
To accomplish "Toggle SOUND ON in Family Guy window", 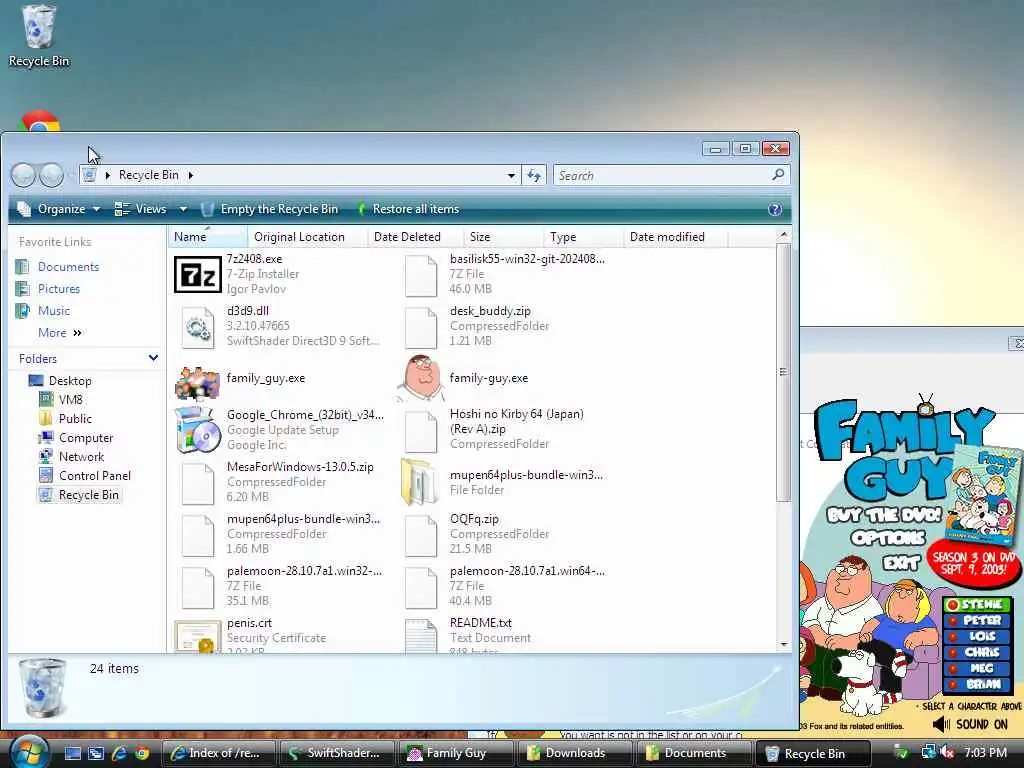I will click(x=971, y=724).
